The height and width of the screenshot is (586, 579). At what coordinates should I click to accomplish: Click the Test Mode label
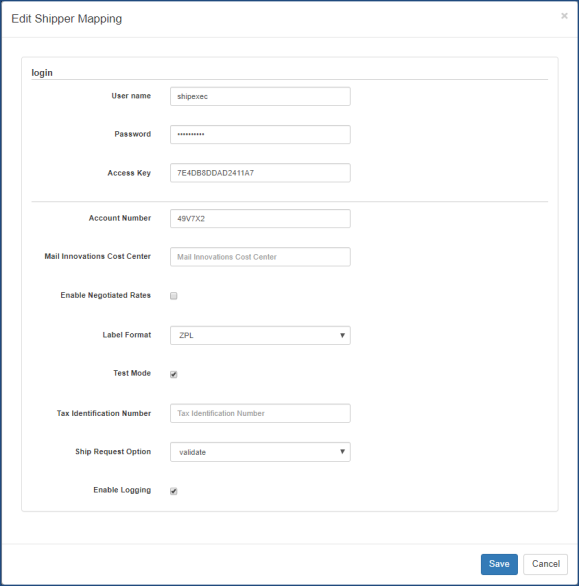(132, 373)
